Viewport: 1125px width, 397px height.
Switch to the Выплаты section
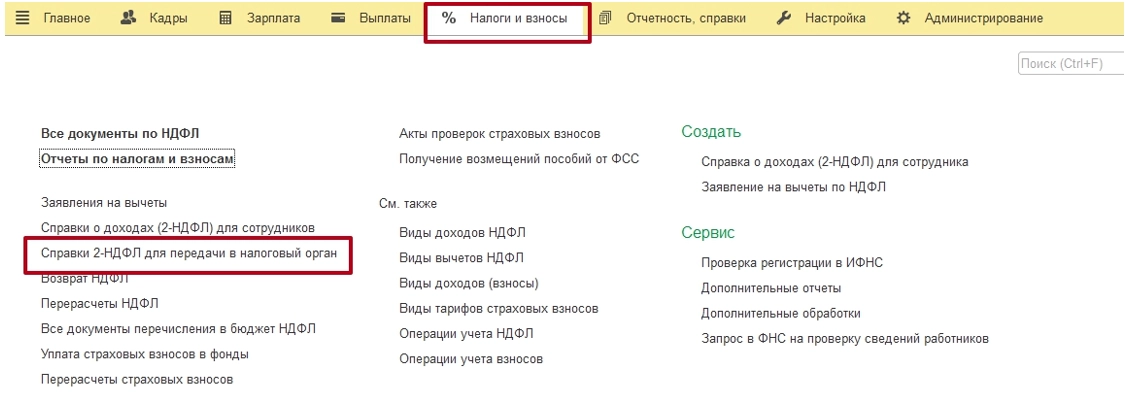coord(385,18)
